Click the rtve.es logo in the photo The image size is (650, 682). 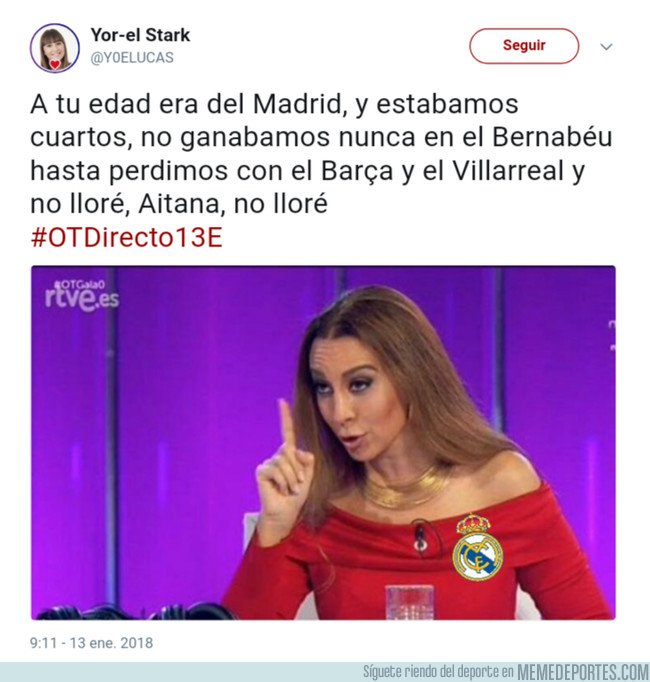[x=82, y=300]
